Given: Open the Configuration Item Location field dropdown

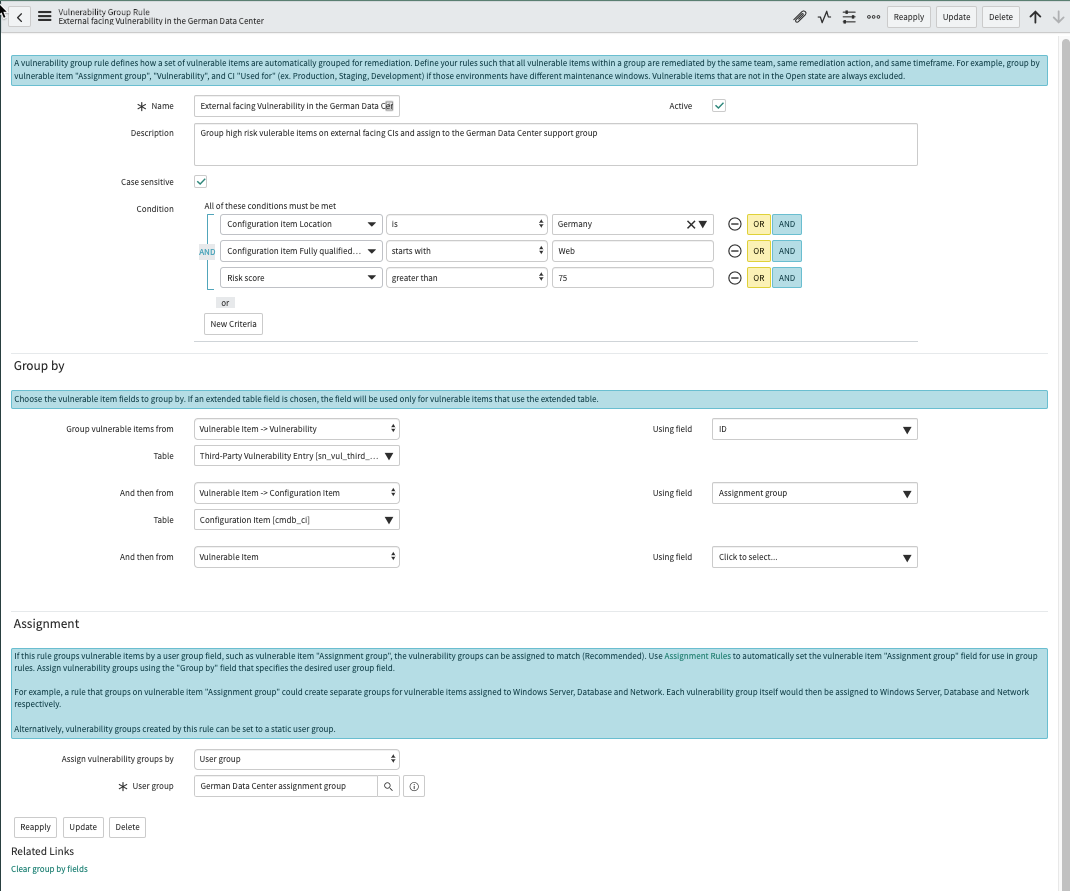Looking at the screenshot, I should point(301,224).
